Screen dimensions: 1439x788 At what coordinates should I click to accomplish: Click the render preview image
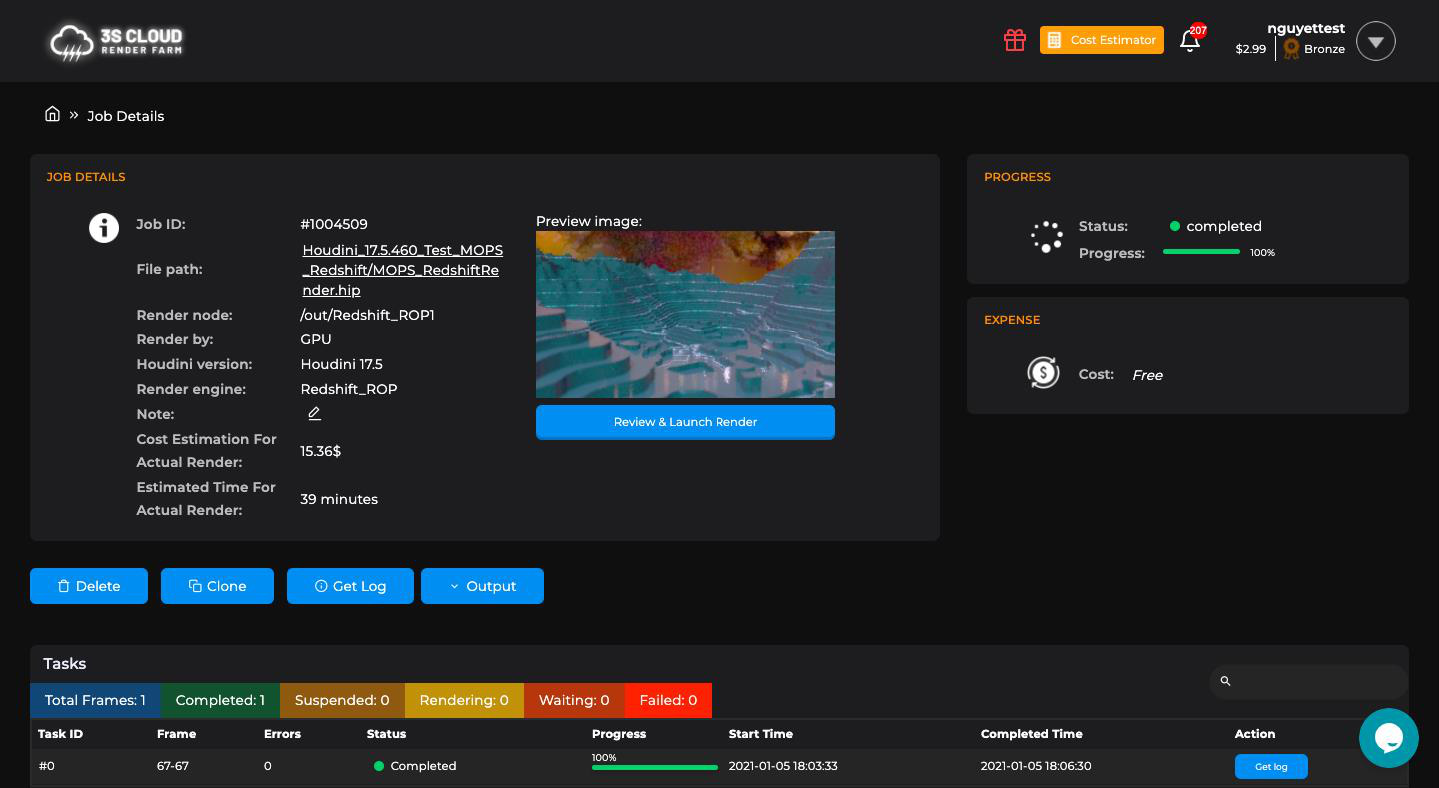(685, 314)
